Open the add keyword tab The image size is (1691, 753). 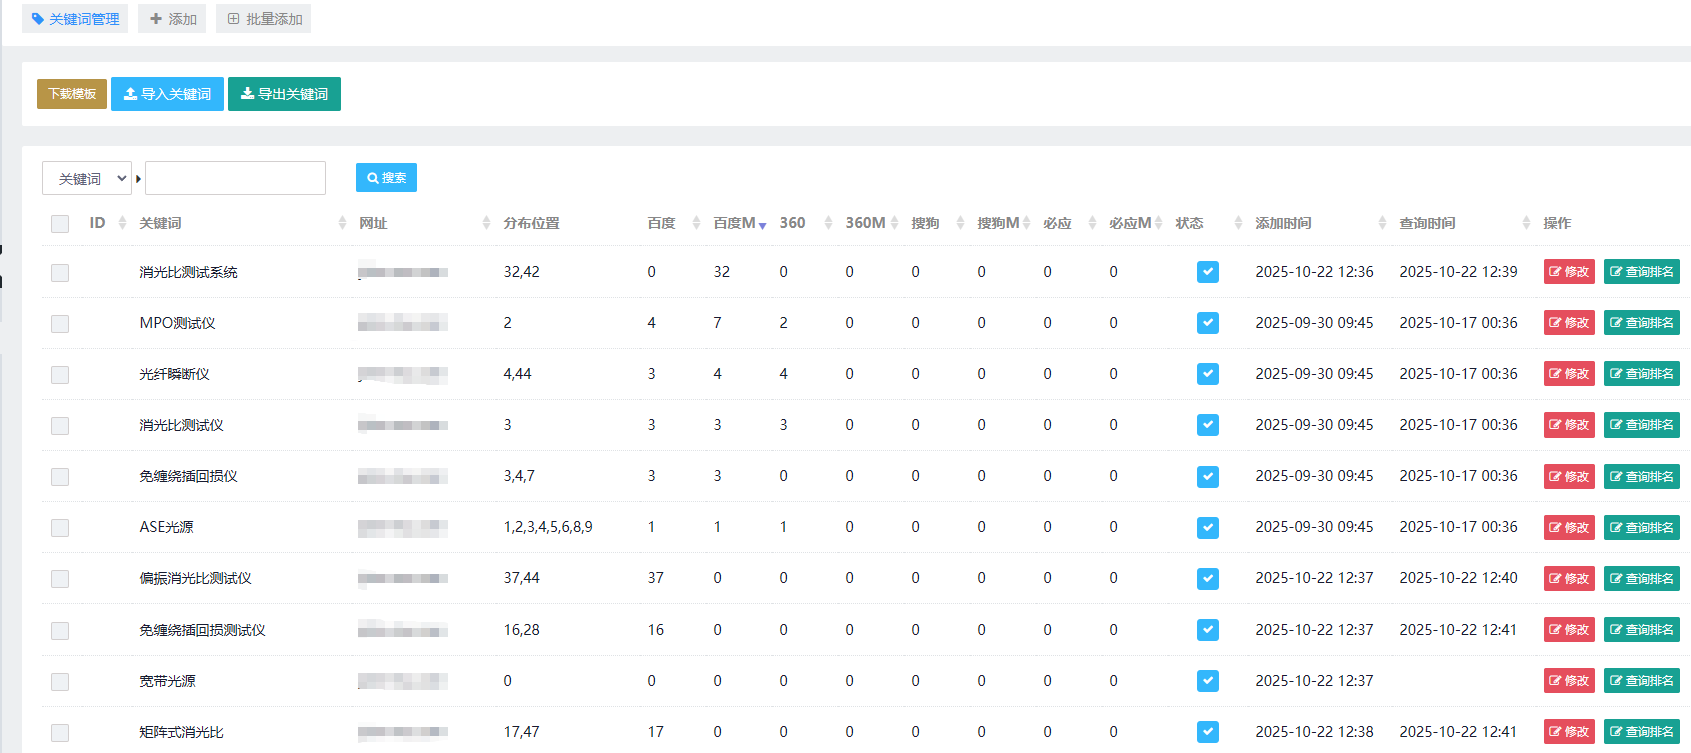[172, 19]
